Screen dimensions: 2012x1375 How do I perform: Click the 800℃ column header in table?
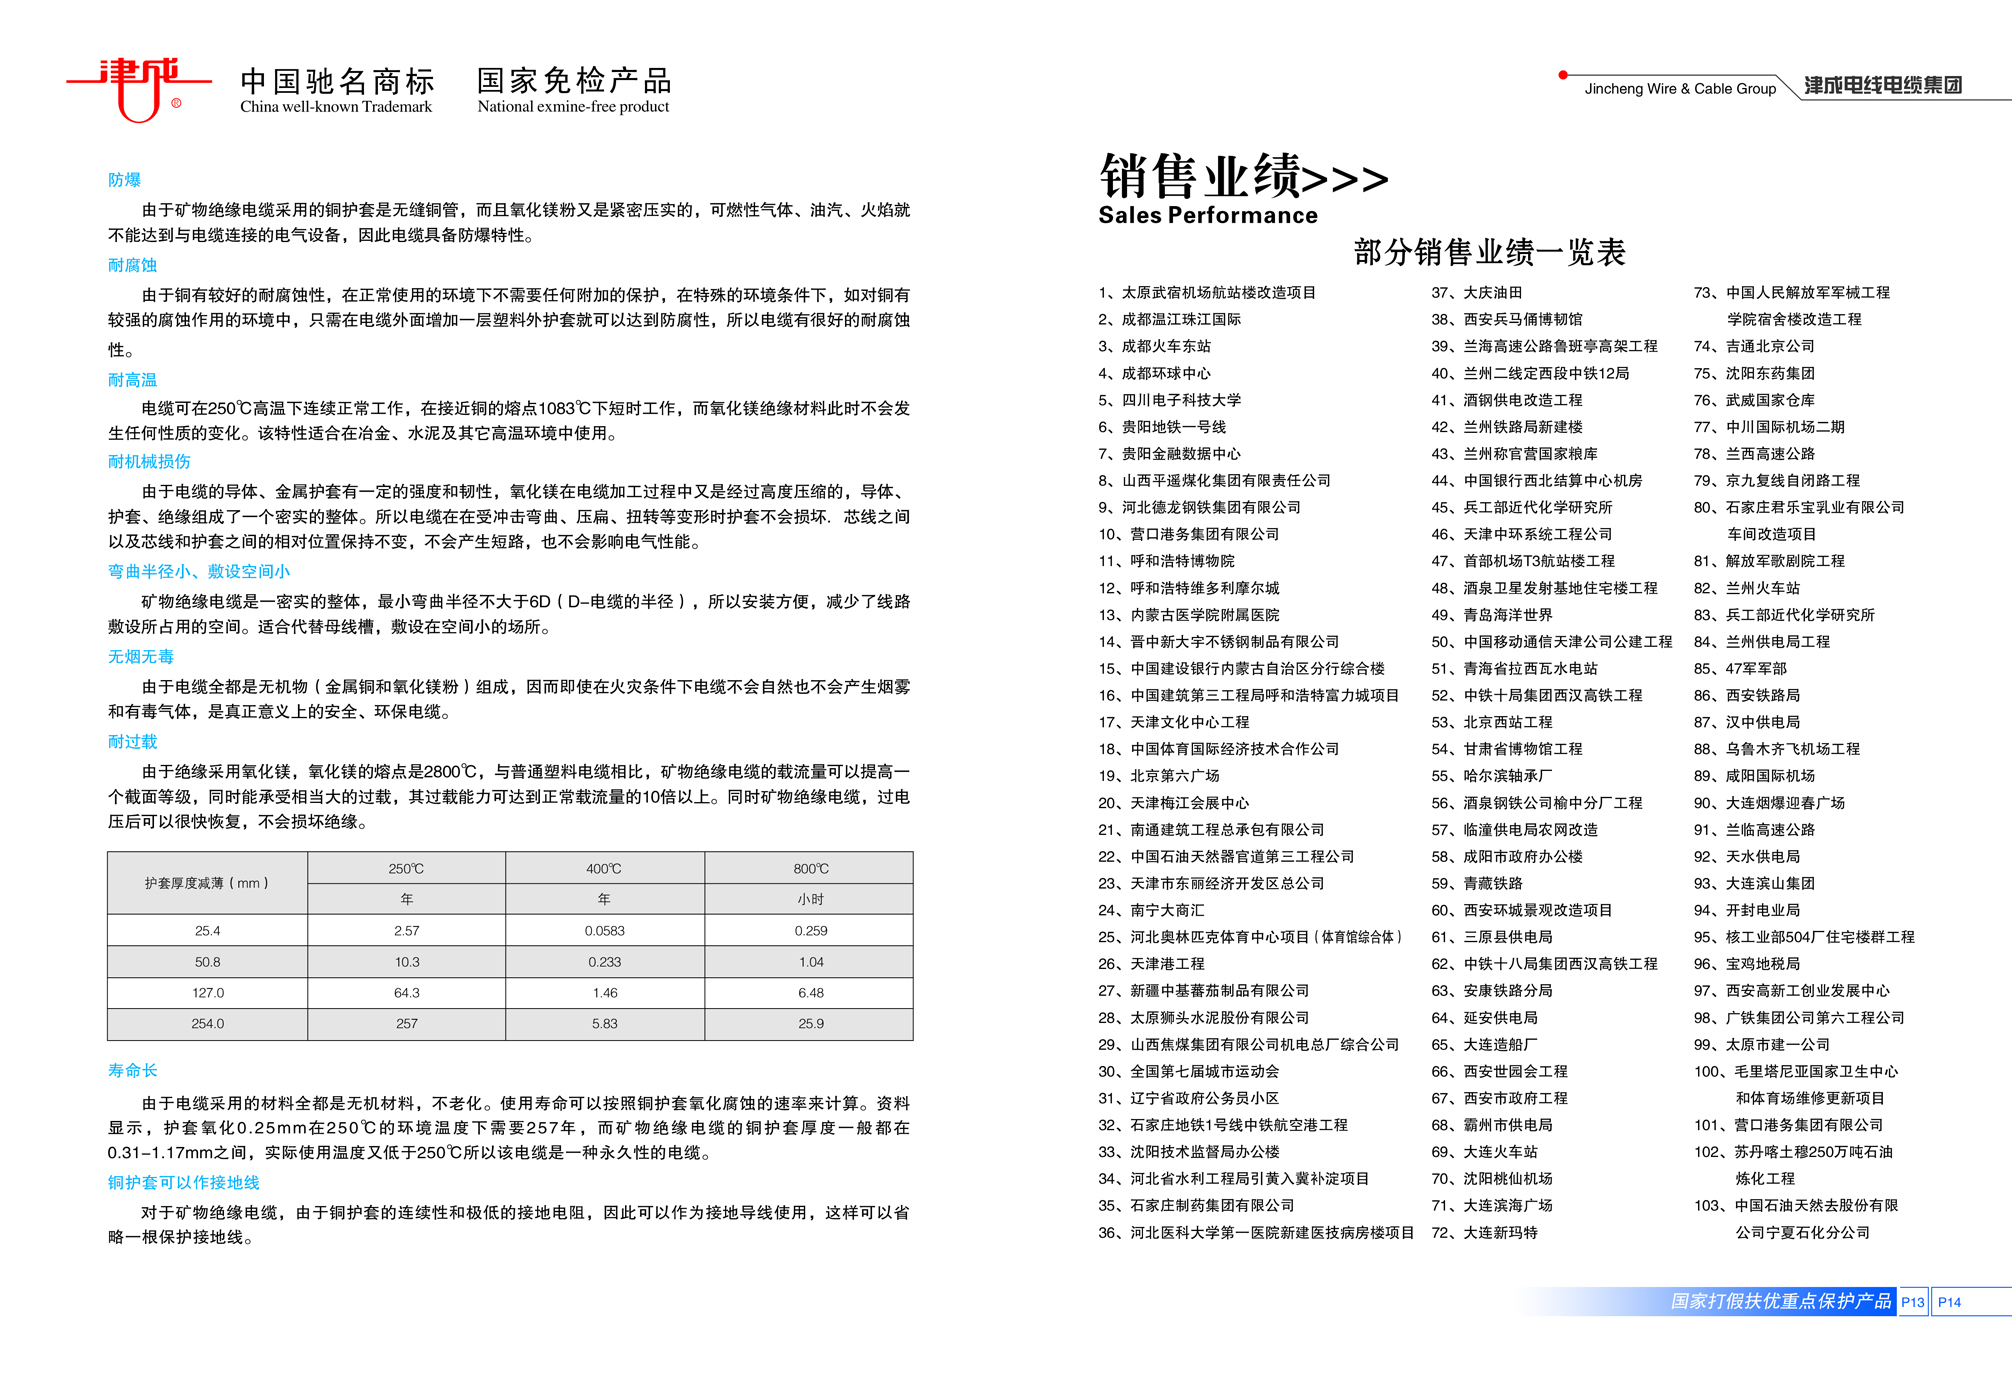810,868
